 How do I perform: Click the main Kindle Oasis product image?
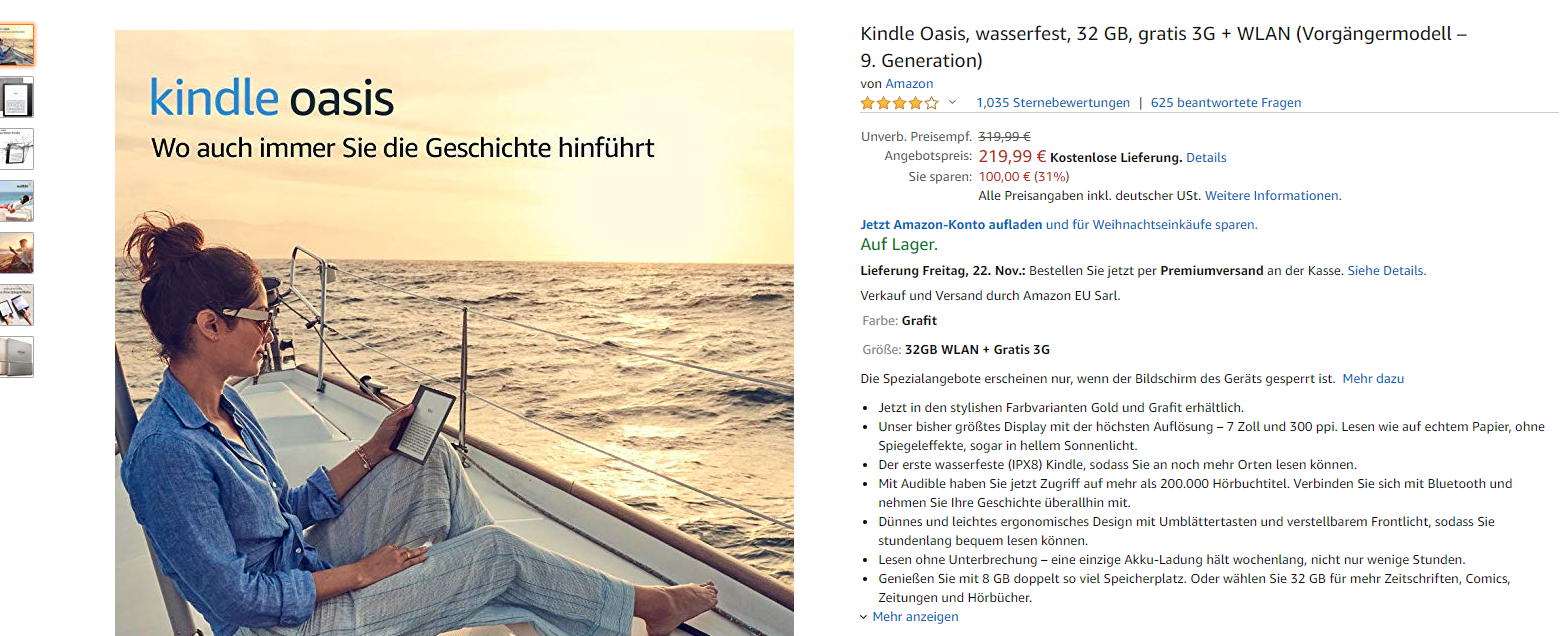[x=454, y=333]
